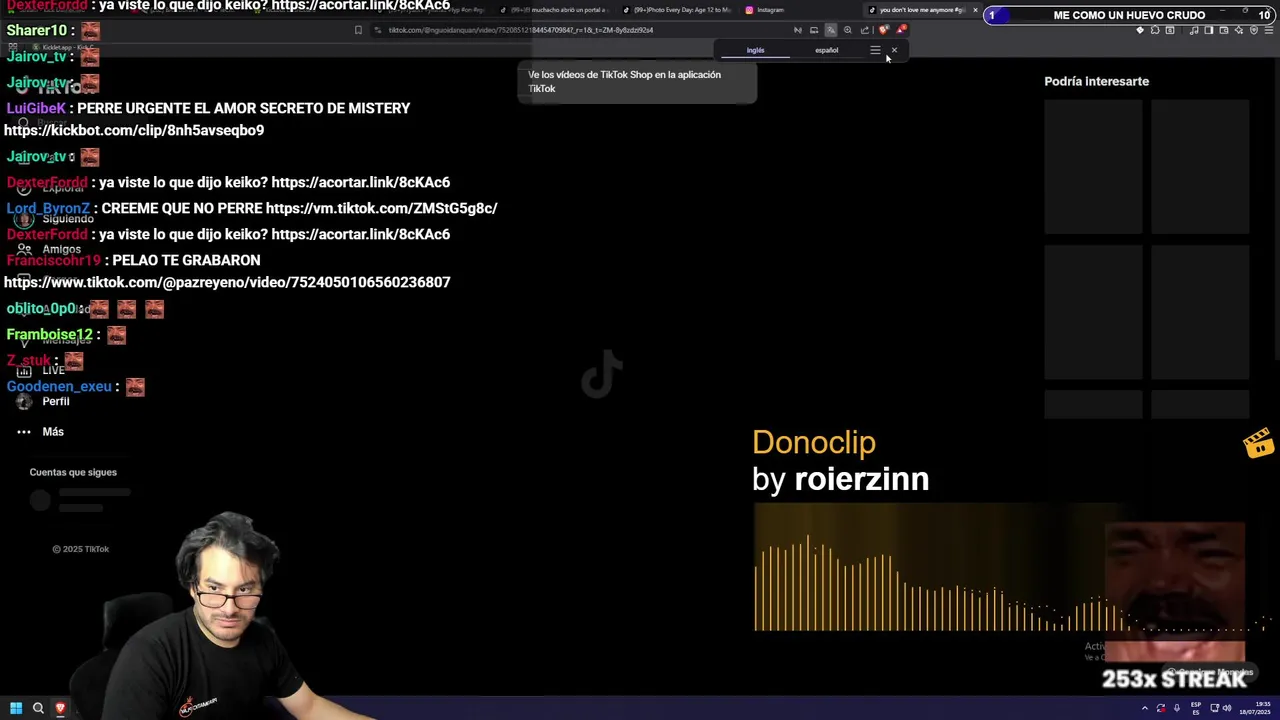This screenshot has width=1280, height=720.
Task: Click the microphone icon in system tray
Action: (1177, 708)
